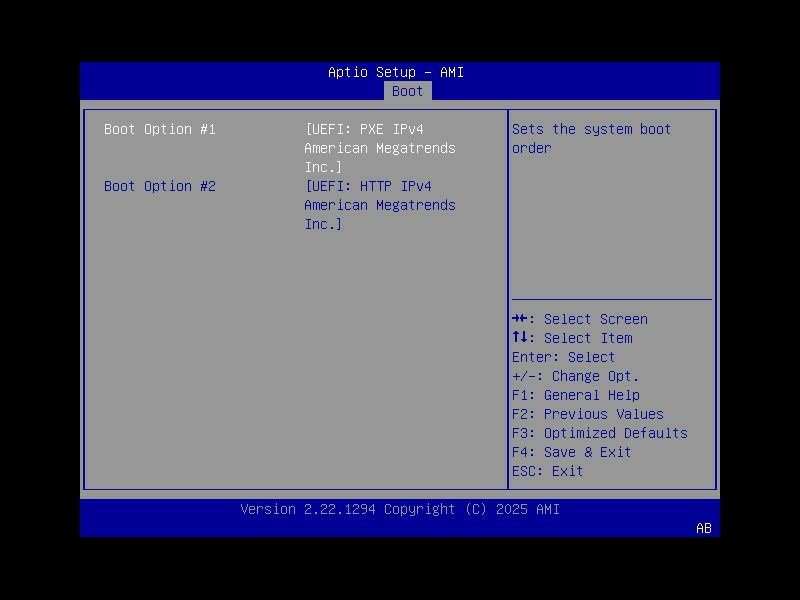Image resolution: width=800 pixels, height=600 pixels.
Task: Click the 'Enter: Select' hint
Action: [x=563, y=357]
